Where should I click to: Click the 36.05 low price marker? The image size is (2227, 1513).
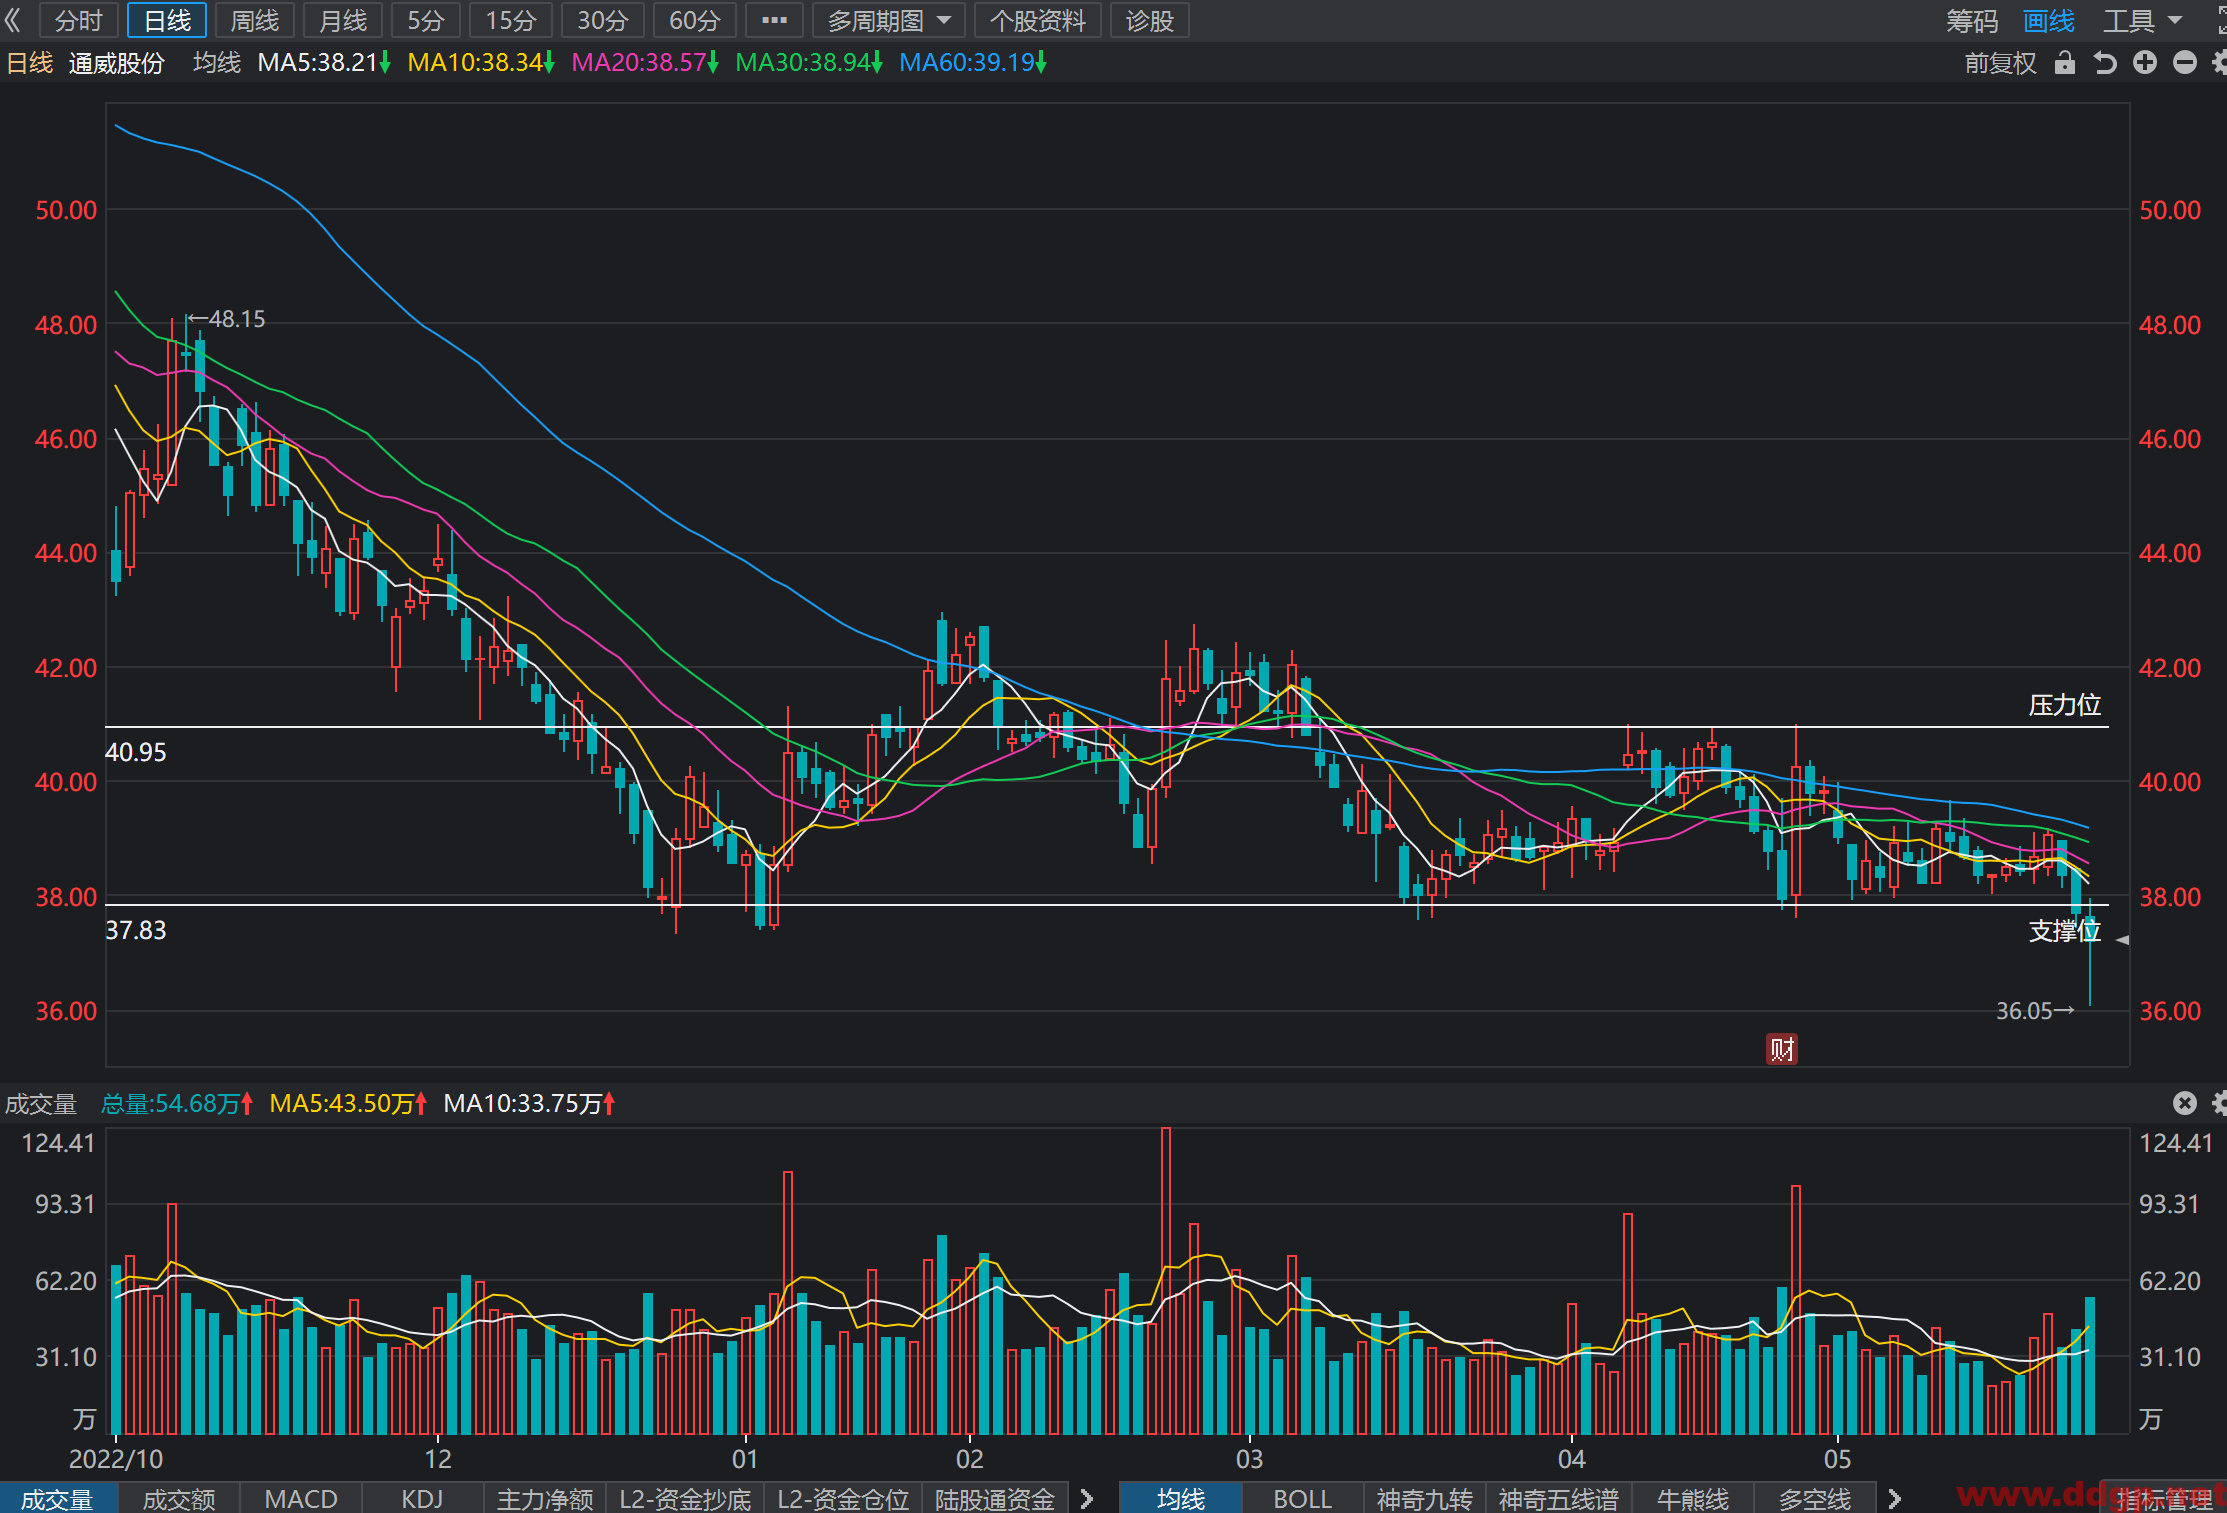[2035, 1011]
